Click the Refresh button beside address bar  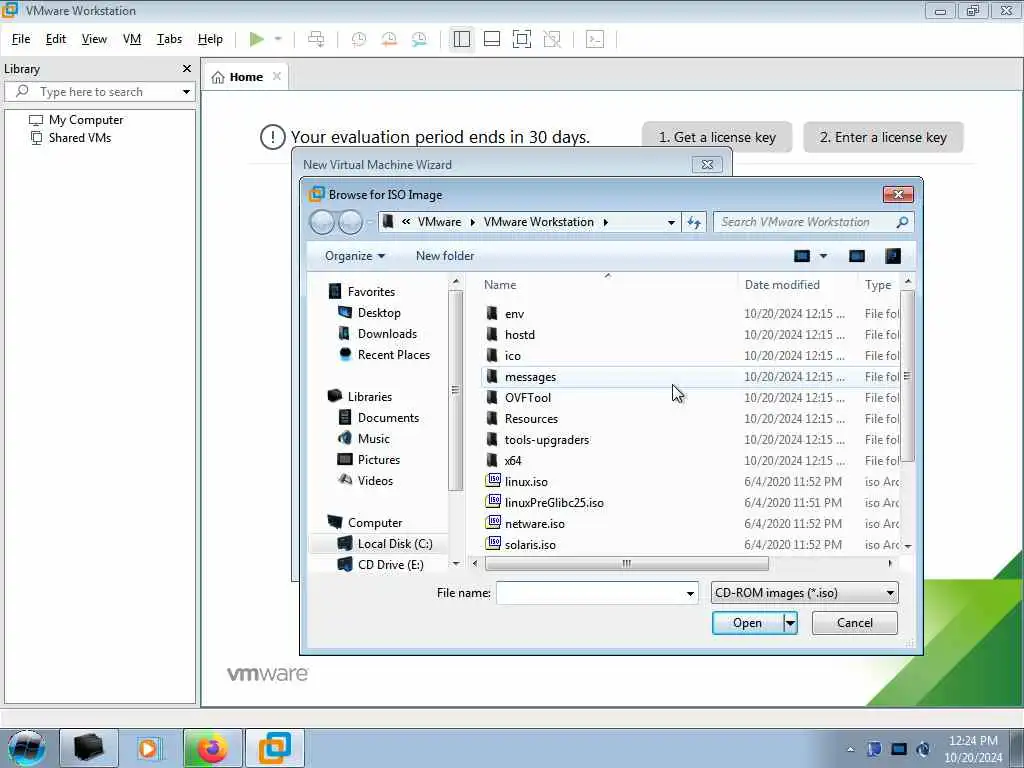coord(694,223)
